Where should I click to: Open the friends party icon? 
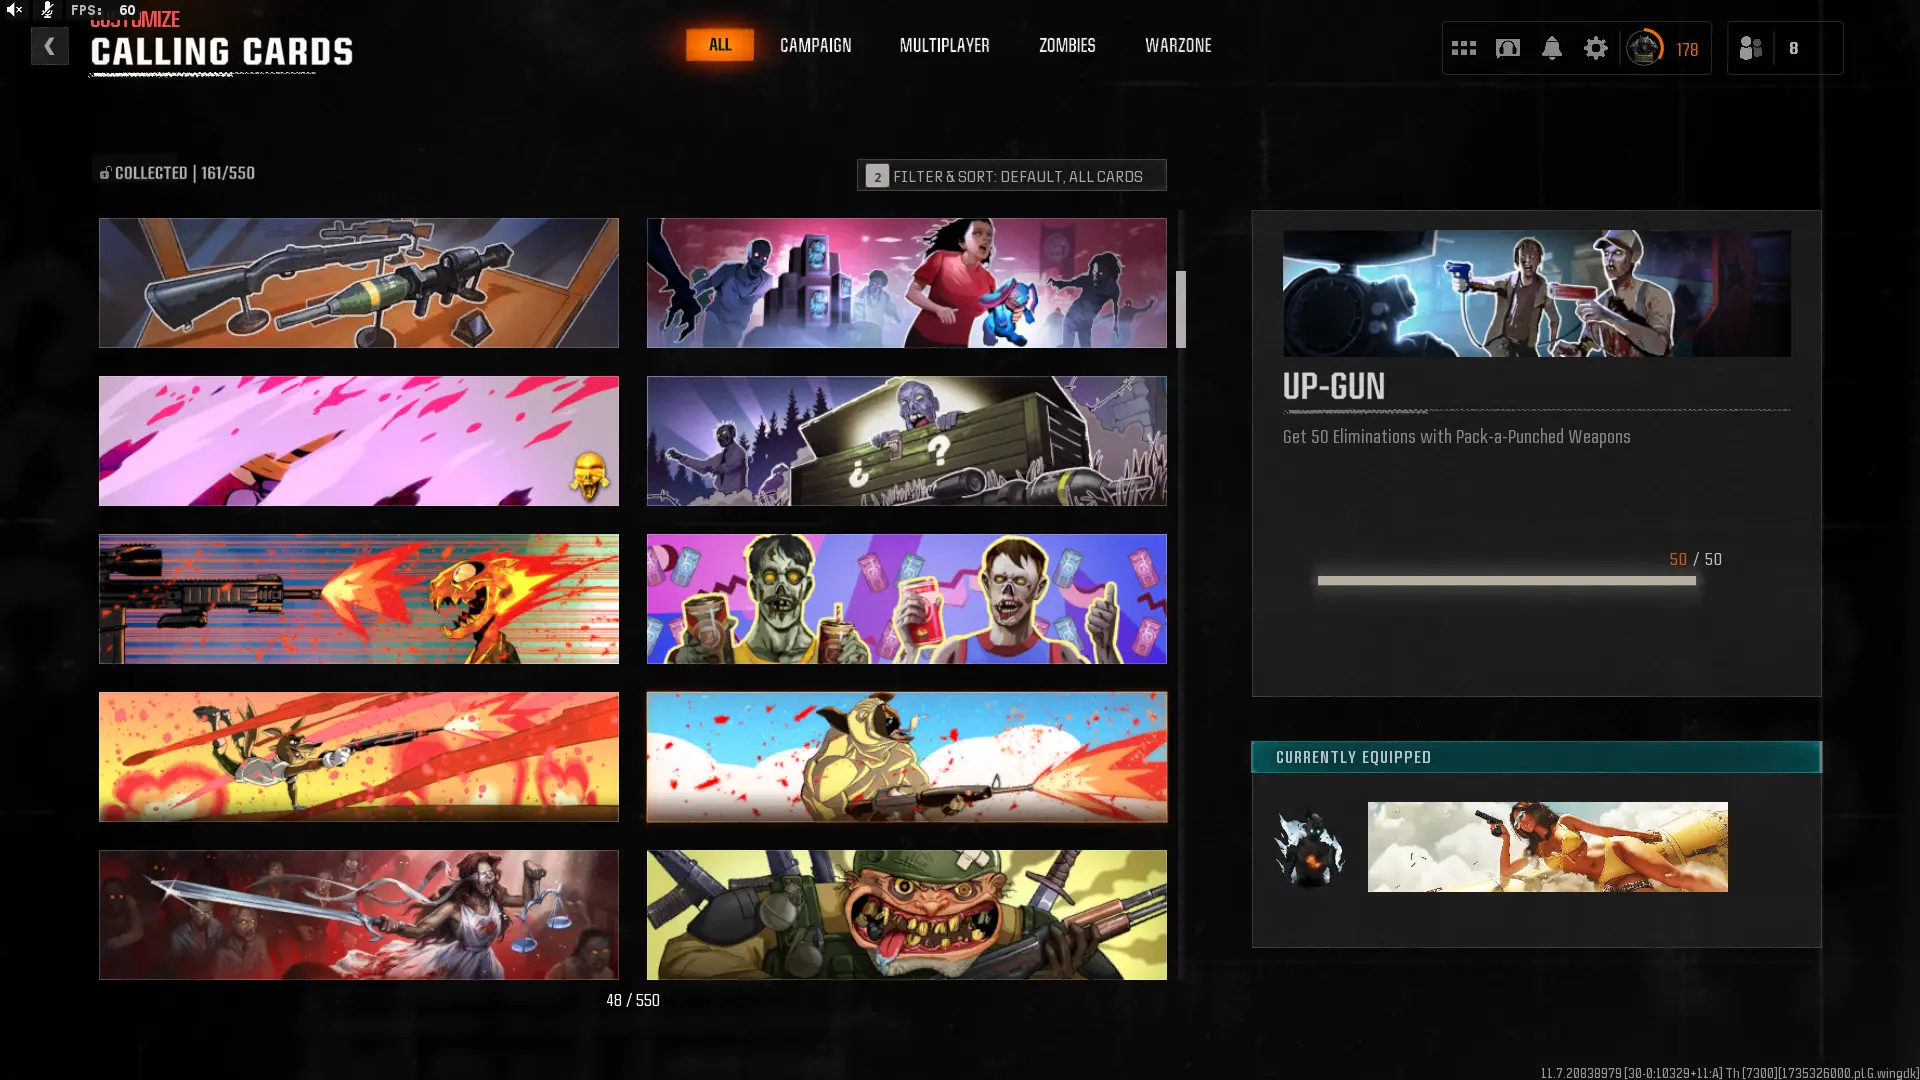point(1751,48)
